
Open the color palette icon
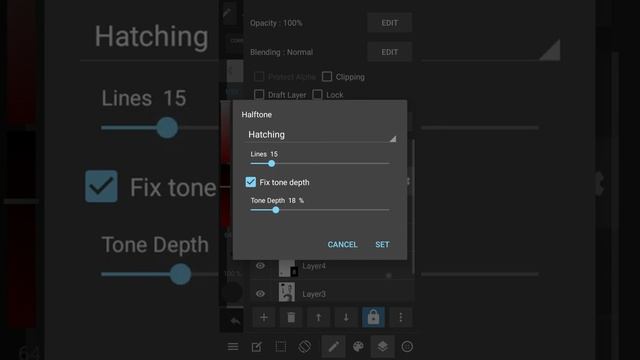point(358,347)
